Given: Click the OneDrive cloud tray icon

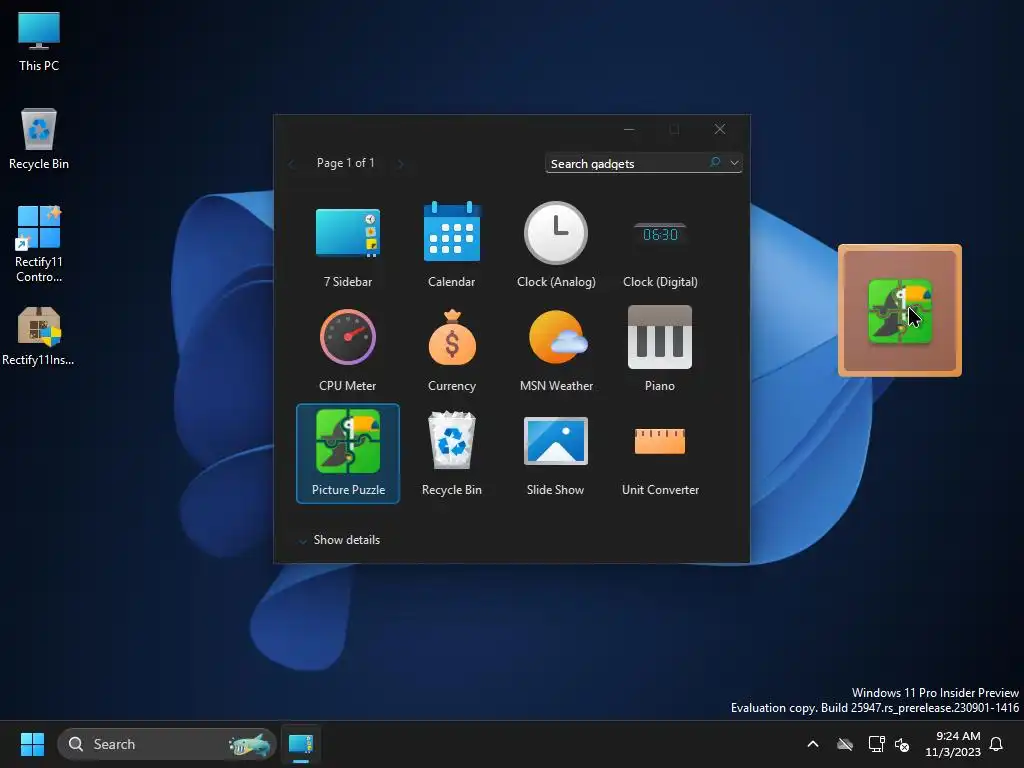Looking at the screenshot, I should [845, 744].
